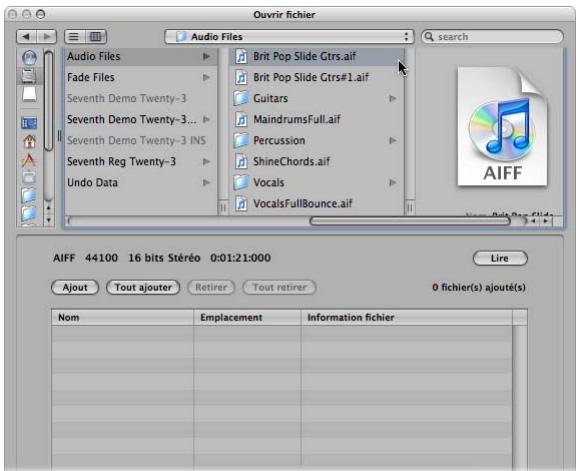The height and width of the screenshot is (471, 576).
Task: Click the VocalsFullBounce.aif file icon
Action: [x=241, y=204]
